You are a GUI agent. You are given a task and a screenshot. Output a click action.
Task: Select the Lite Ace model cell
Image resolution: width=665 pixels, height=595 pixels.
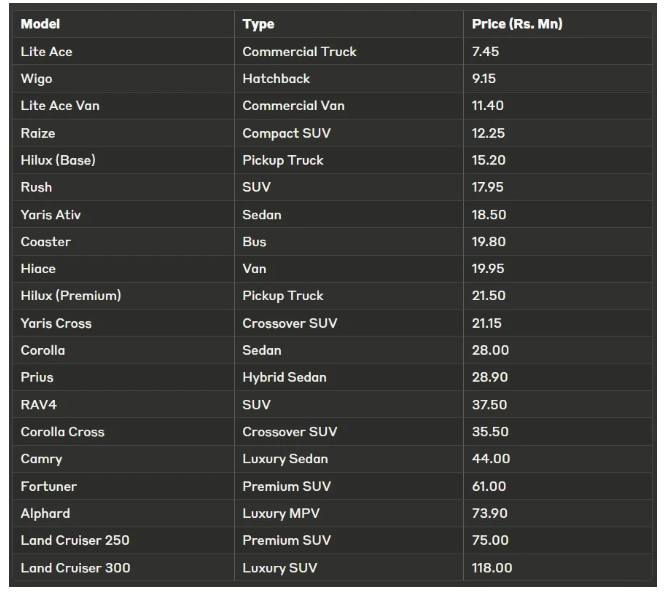click(x=46, y=52)
